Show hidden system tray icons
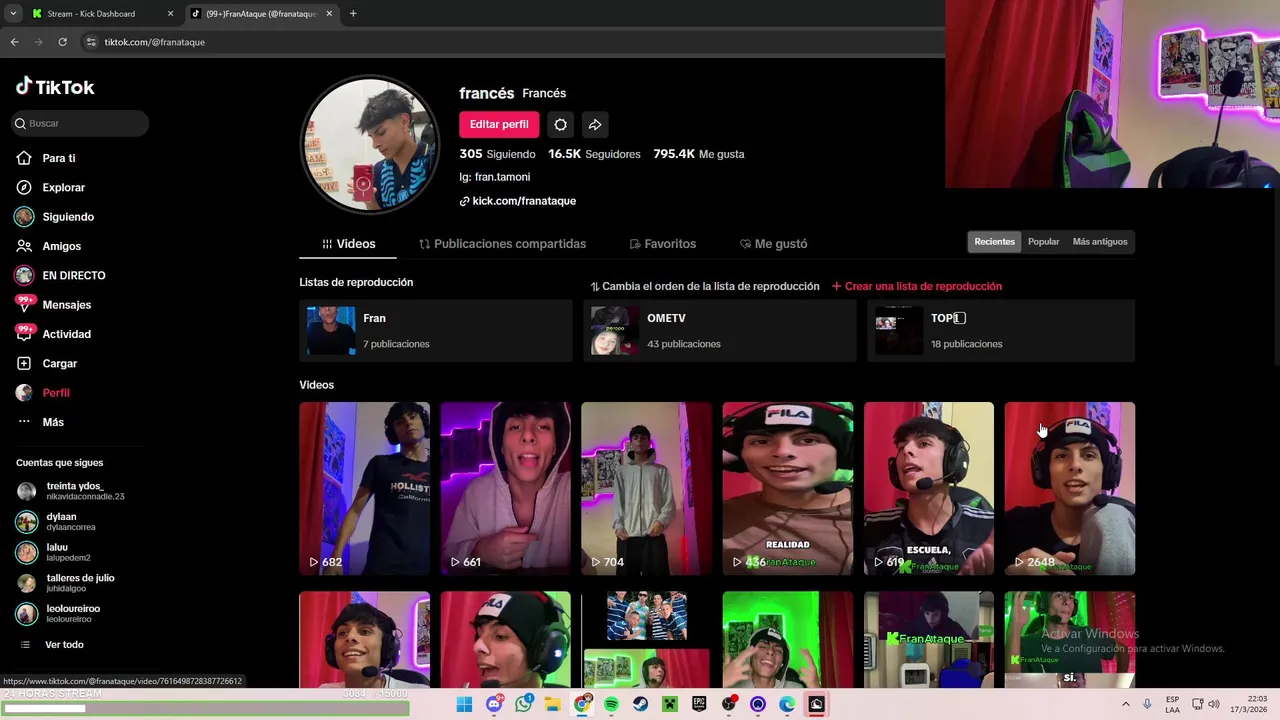 [1125, 705]
